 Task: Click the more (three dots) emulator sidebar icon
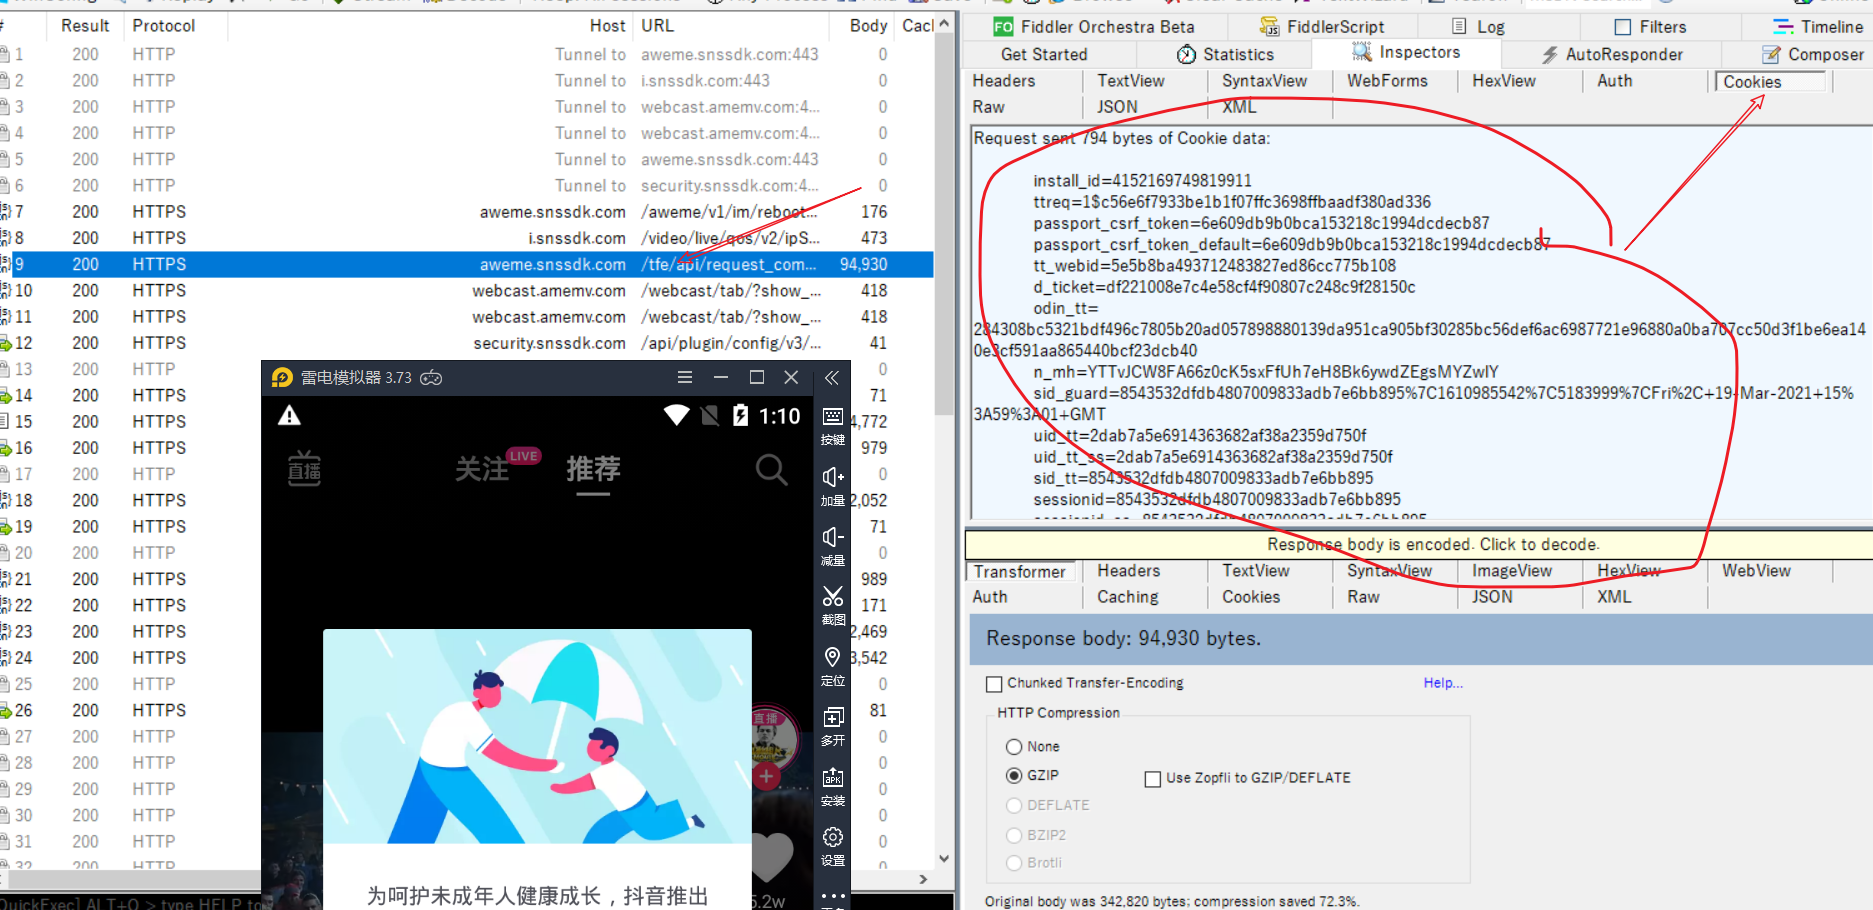(832, 897)
